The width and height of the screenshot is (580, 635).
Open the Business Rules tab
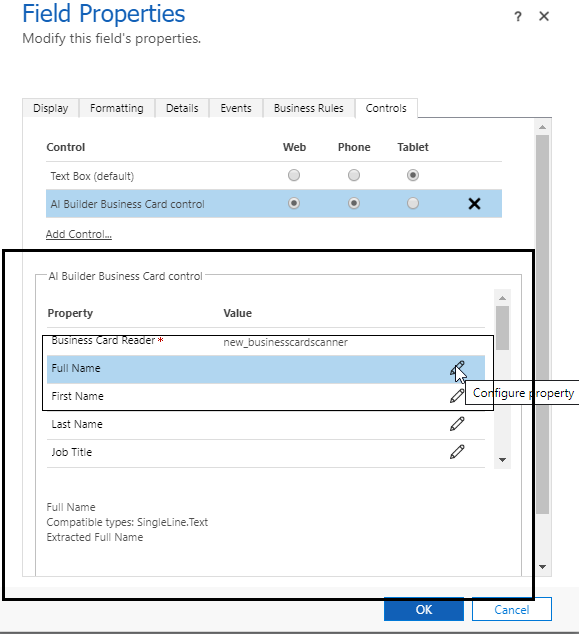tap(309, 108)
